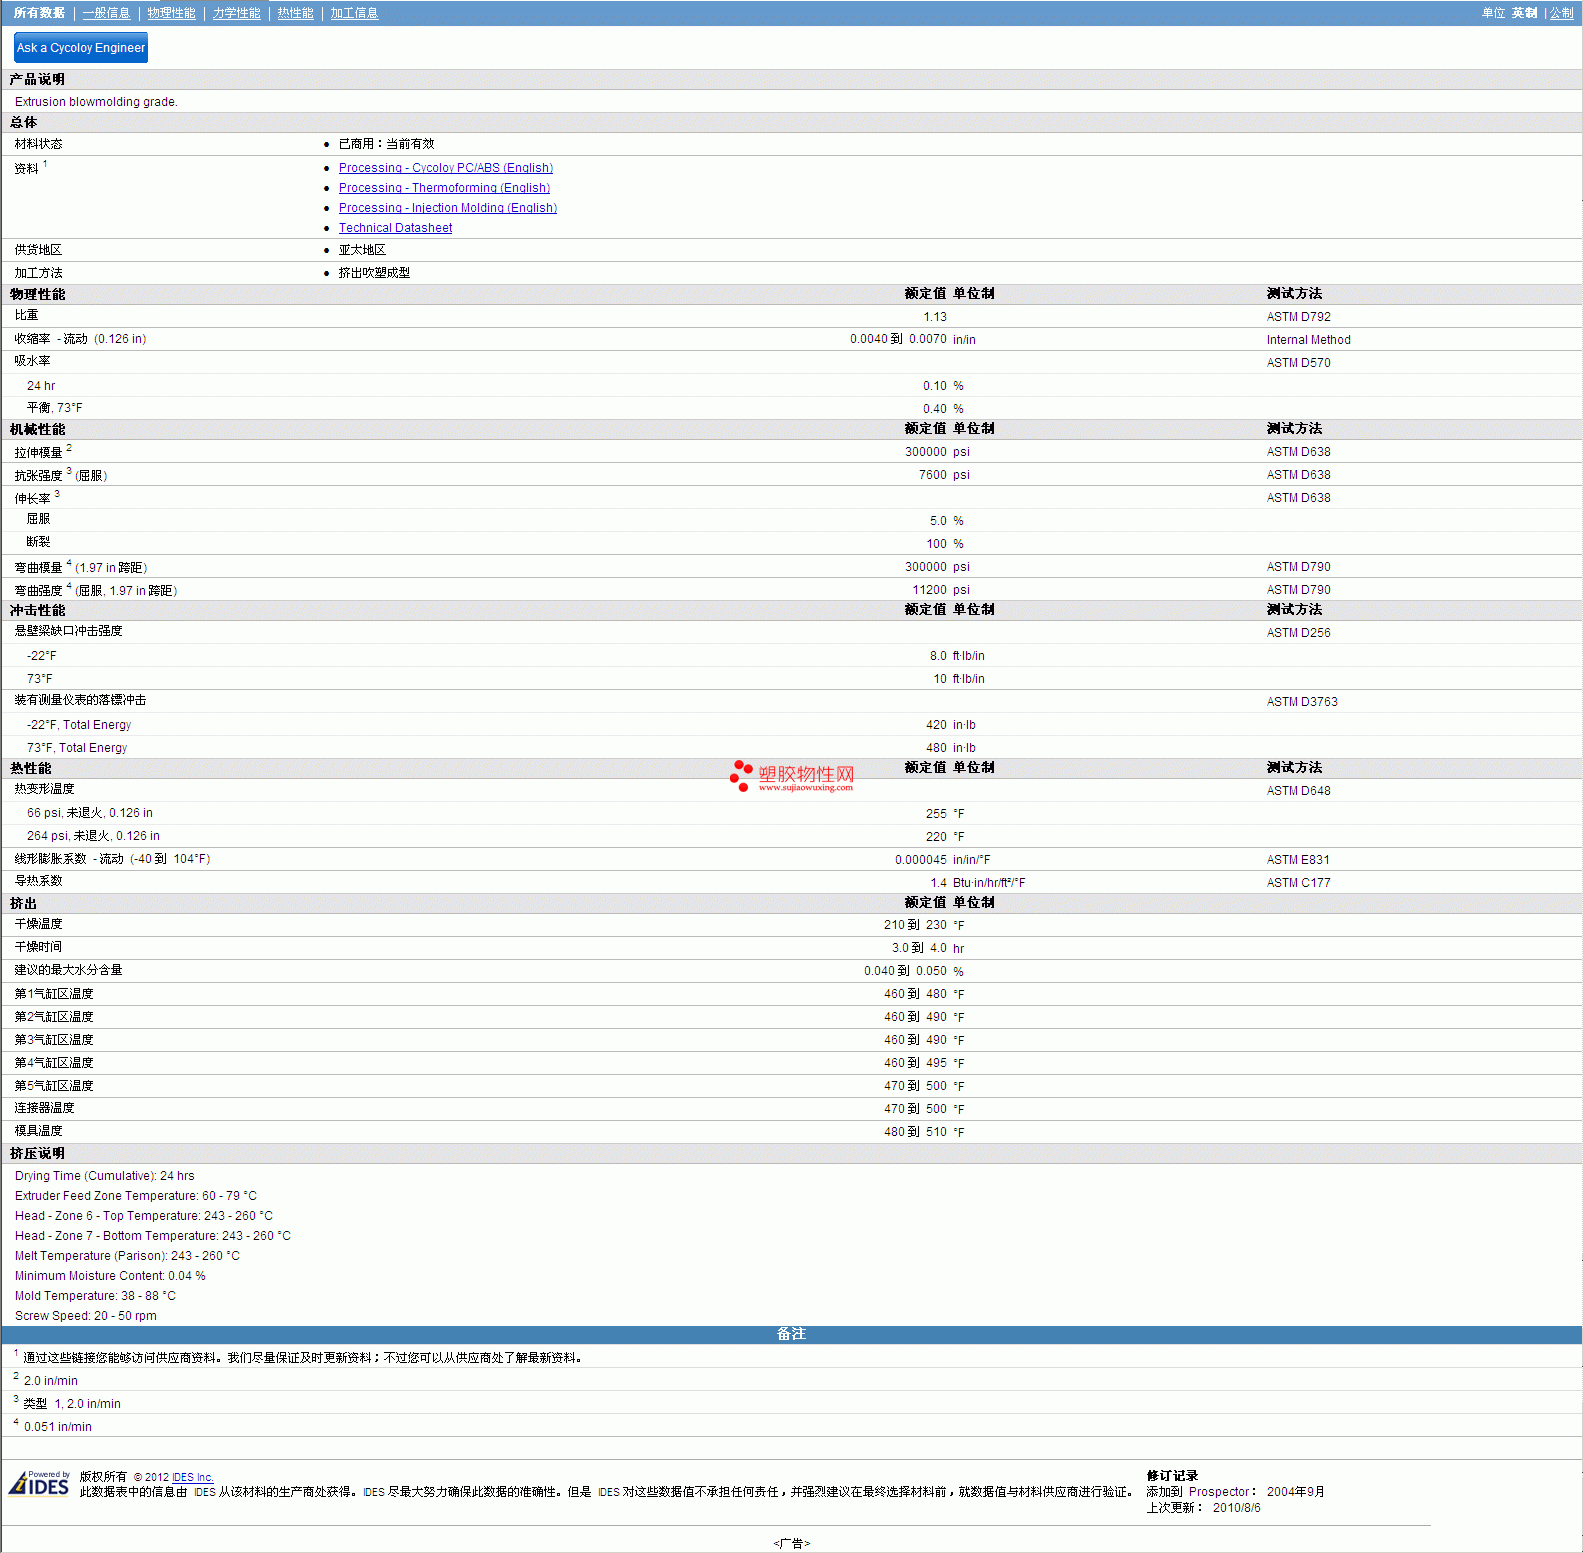
Task: Switch to the 所有数据 tab
Action: click(39, 13)
